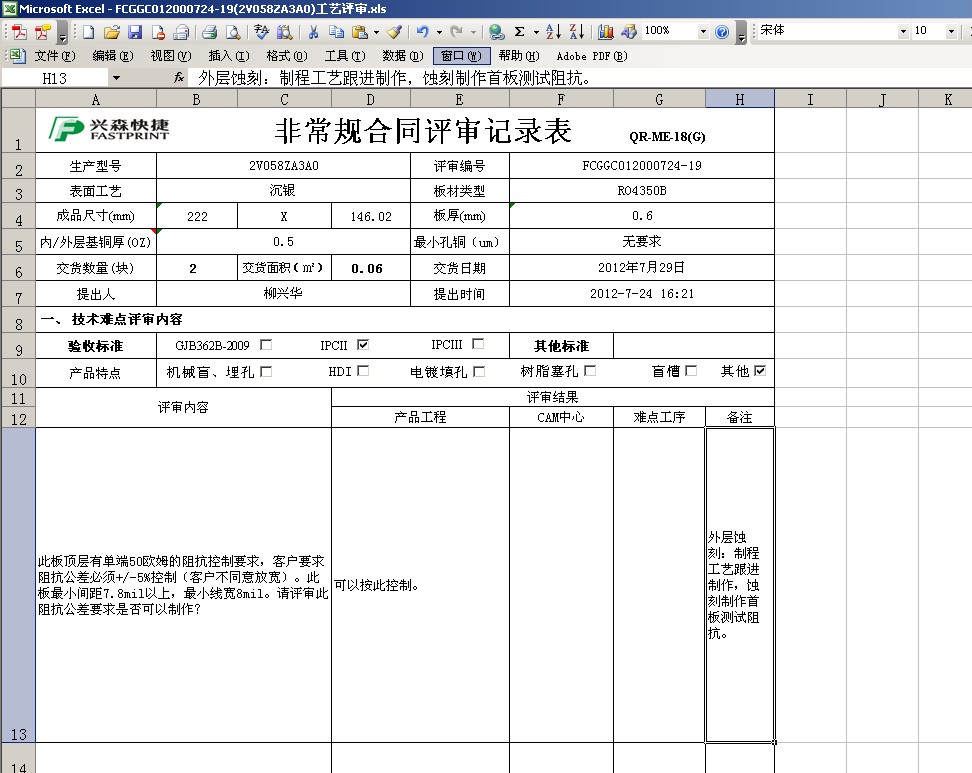Screen dimensions: 972x773
Task: Tick the 电镀填孔 checkbox
Action: point(479,371)
